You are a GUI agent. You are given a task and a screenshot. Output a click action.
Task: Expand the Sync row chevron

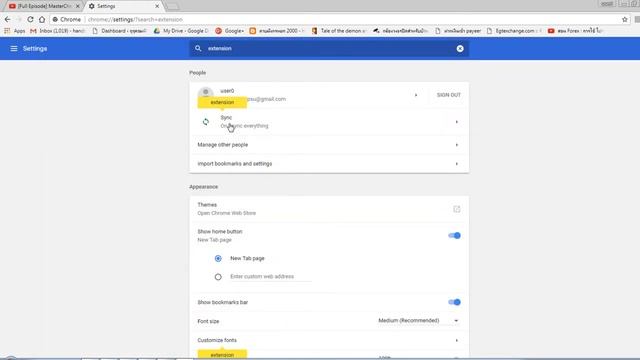[457, 122]
